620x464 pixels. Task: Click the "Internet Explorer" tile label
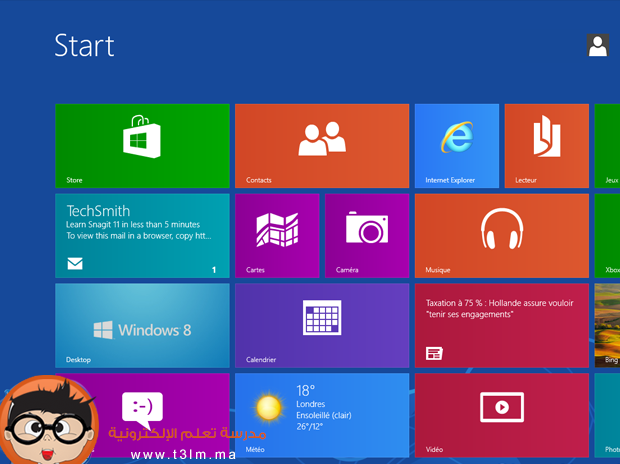450,180
